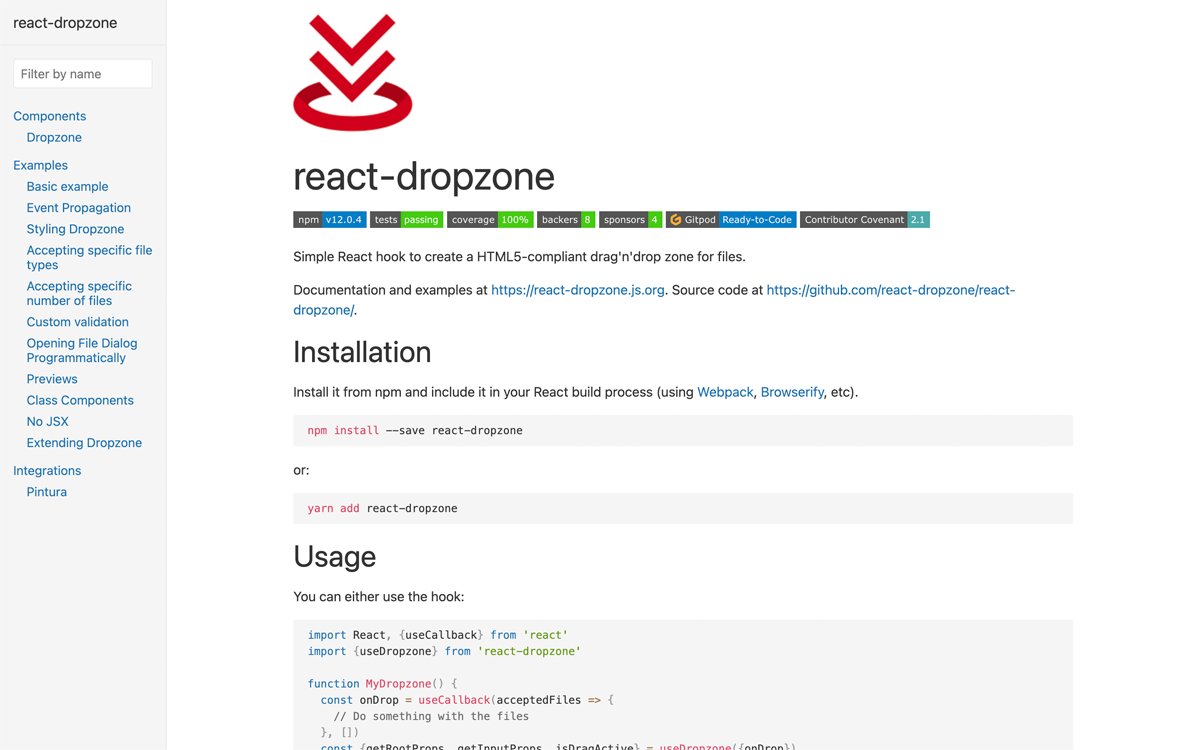Click the Usage heading

(335, 556)
